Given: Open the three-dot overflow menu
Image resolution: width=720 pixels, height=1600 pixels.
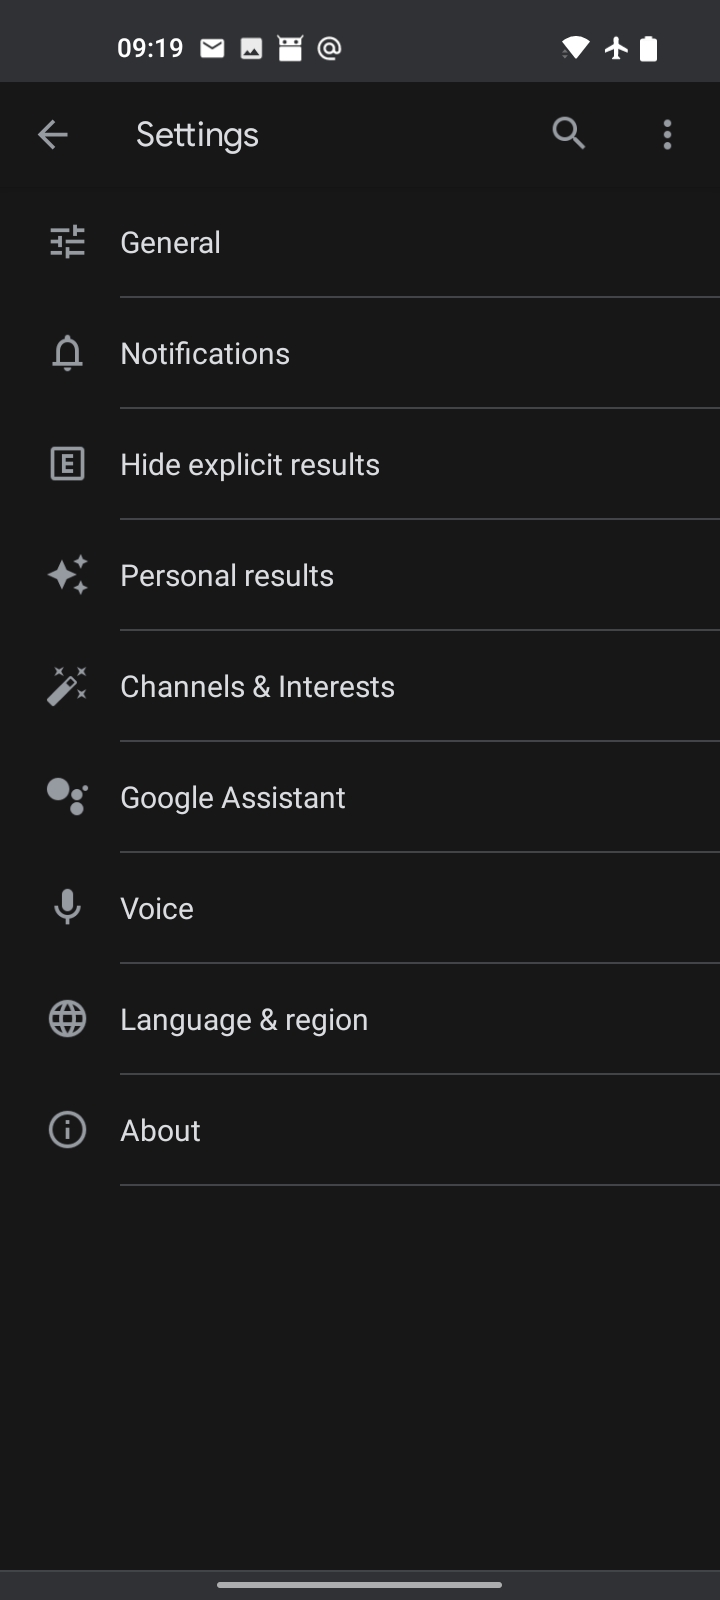Looking at the screenshot, I should click(667, 134).
